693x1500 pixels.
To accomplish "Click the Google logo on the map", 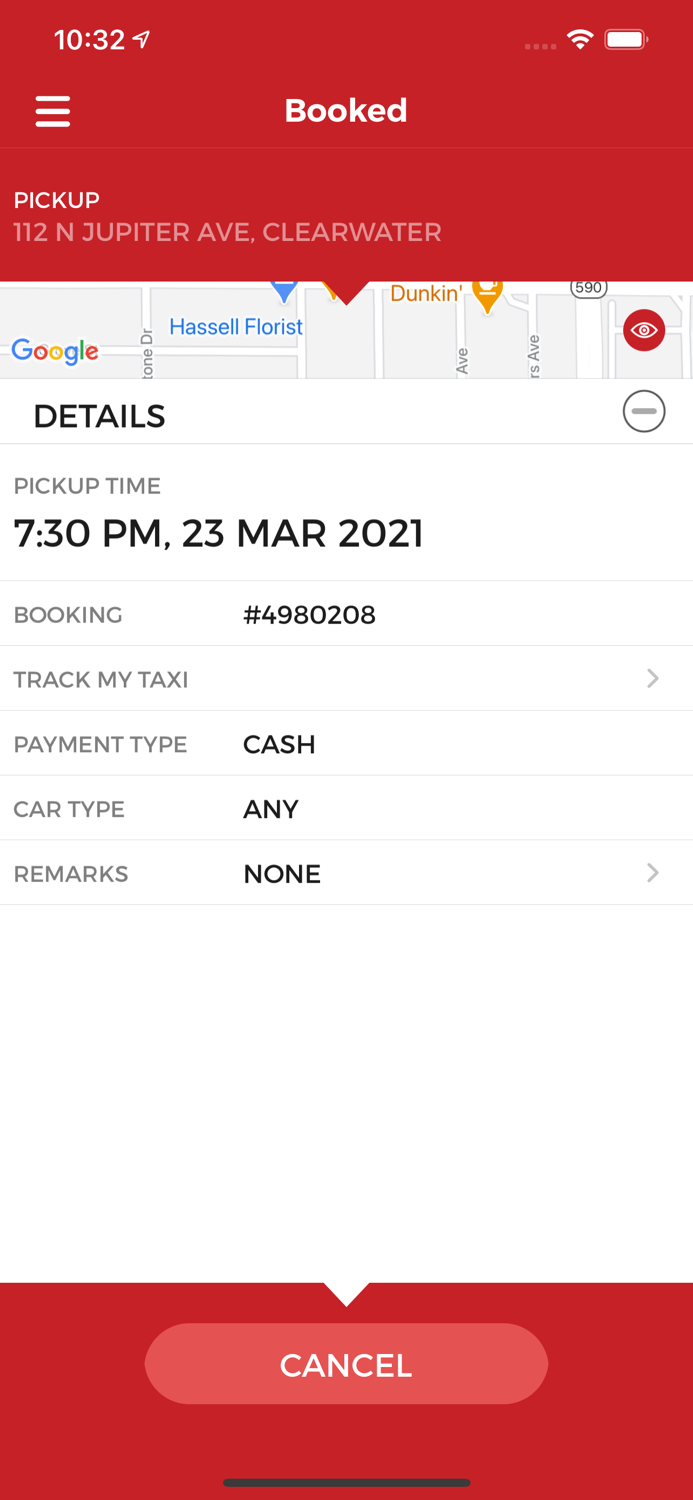I will [55, 351].
